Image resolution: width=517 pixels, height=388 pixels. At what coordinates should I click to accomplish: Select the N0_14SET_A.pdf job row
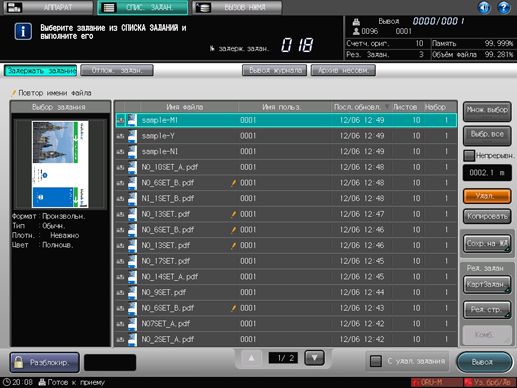point(286,277)
